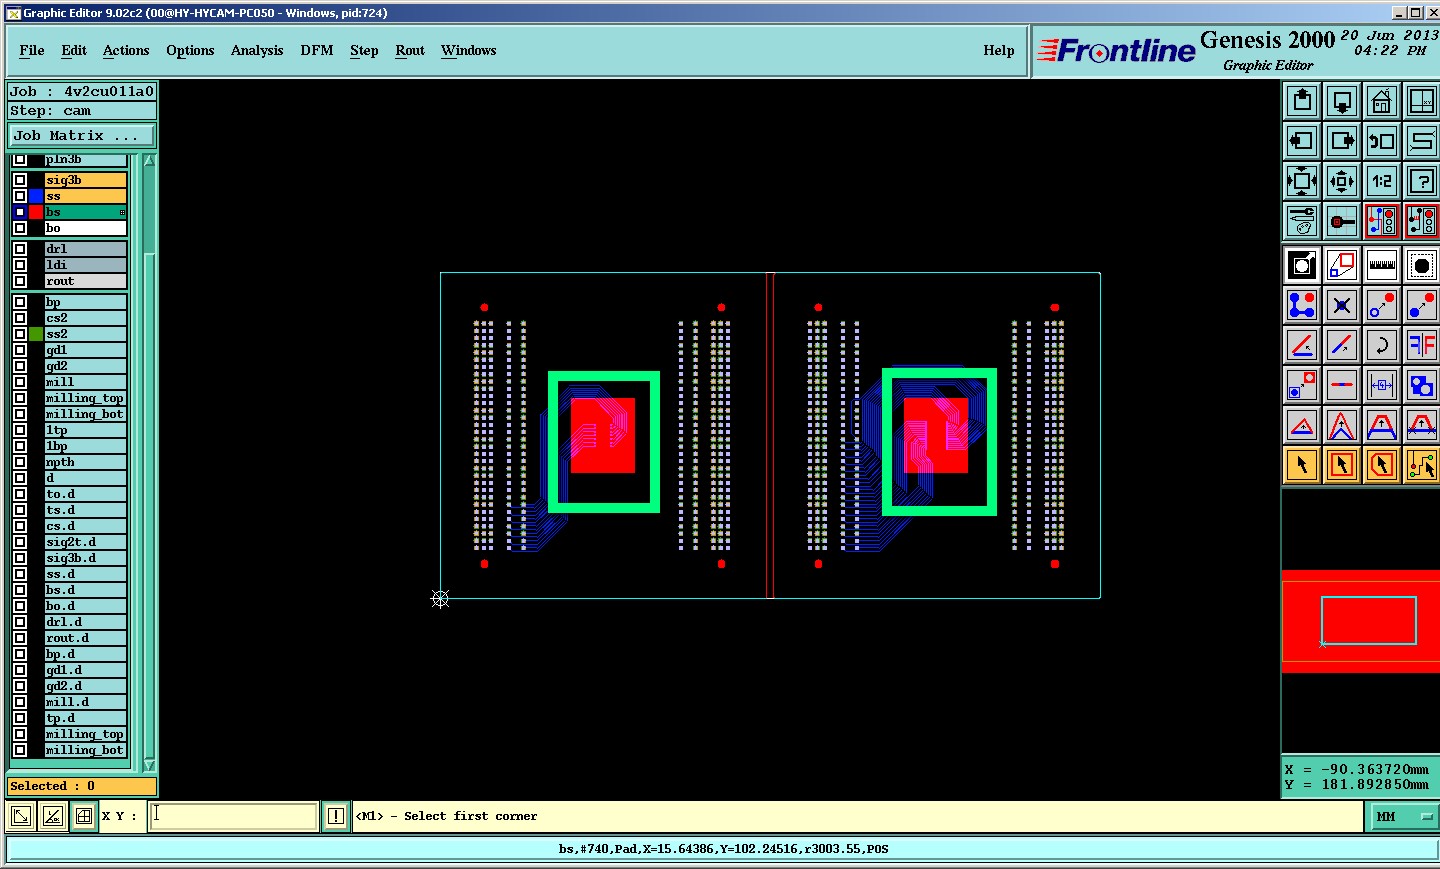Click the pan right icon
Image resolution: width=1440 pixels, height=869 pixels.
(x=1342, y=141)
